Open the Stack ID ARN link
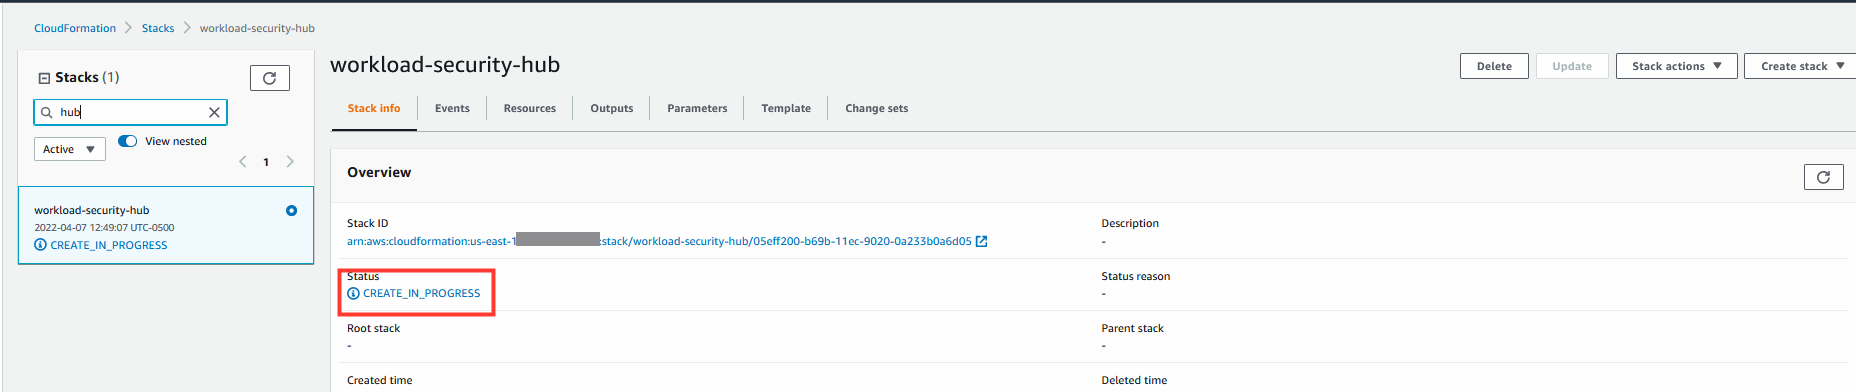Viewport: 1856px width, 392px height. coord(659,241)
